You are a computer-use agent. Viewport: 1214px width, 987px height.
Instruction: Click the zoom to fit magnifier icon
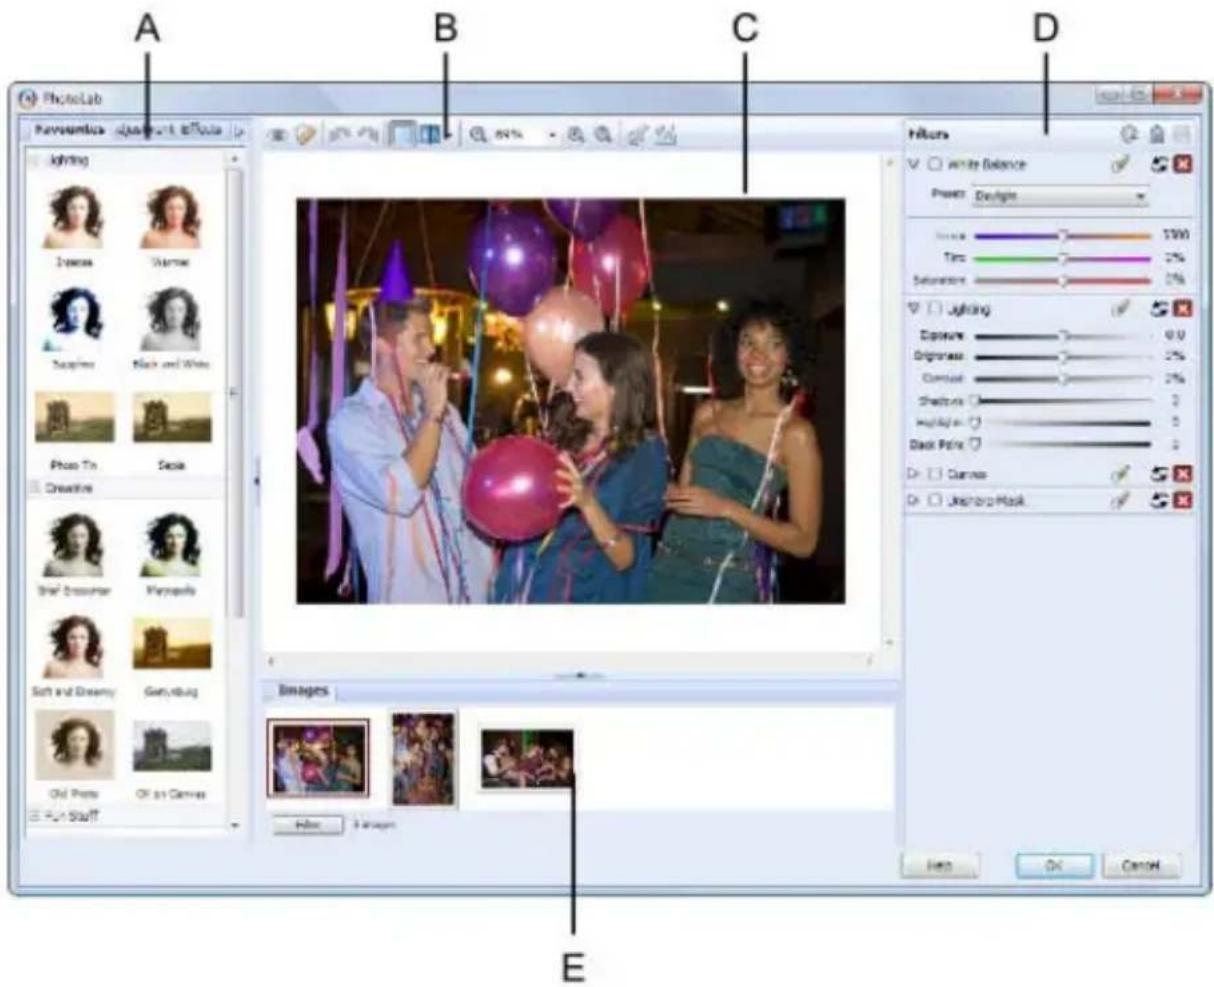(602, 135)
